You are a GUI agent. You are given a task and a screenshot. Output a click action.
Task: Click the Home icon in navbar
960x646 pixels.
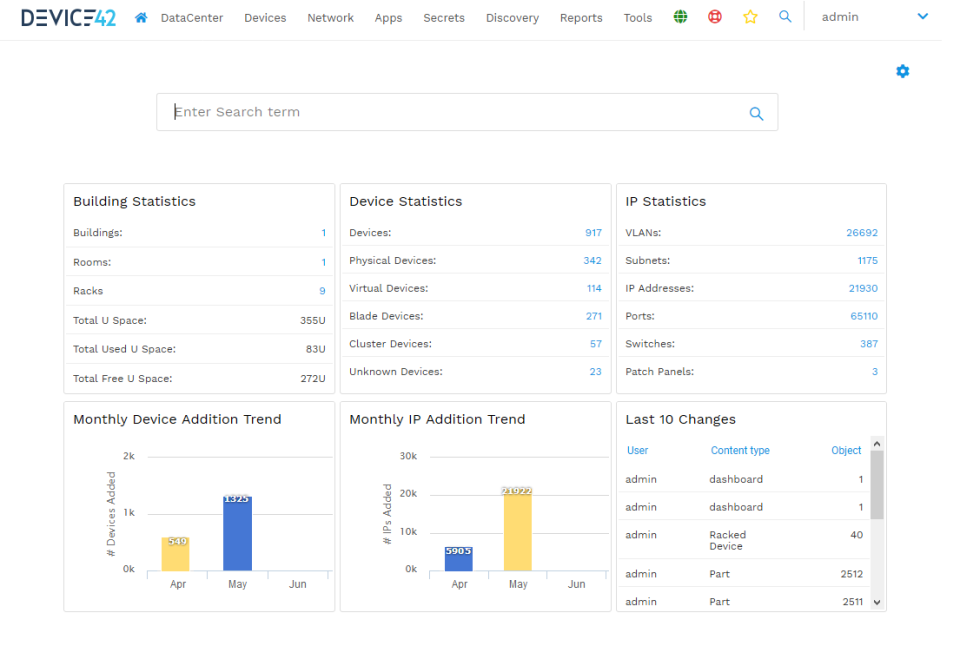tap(141, 17)
